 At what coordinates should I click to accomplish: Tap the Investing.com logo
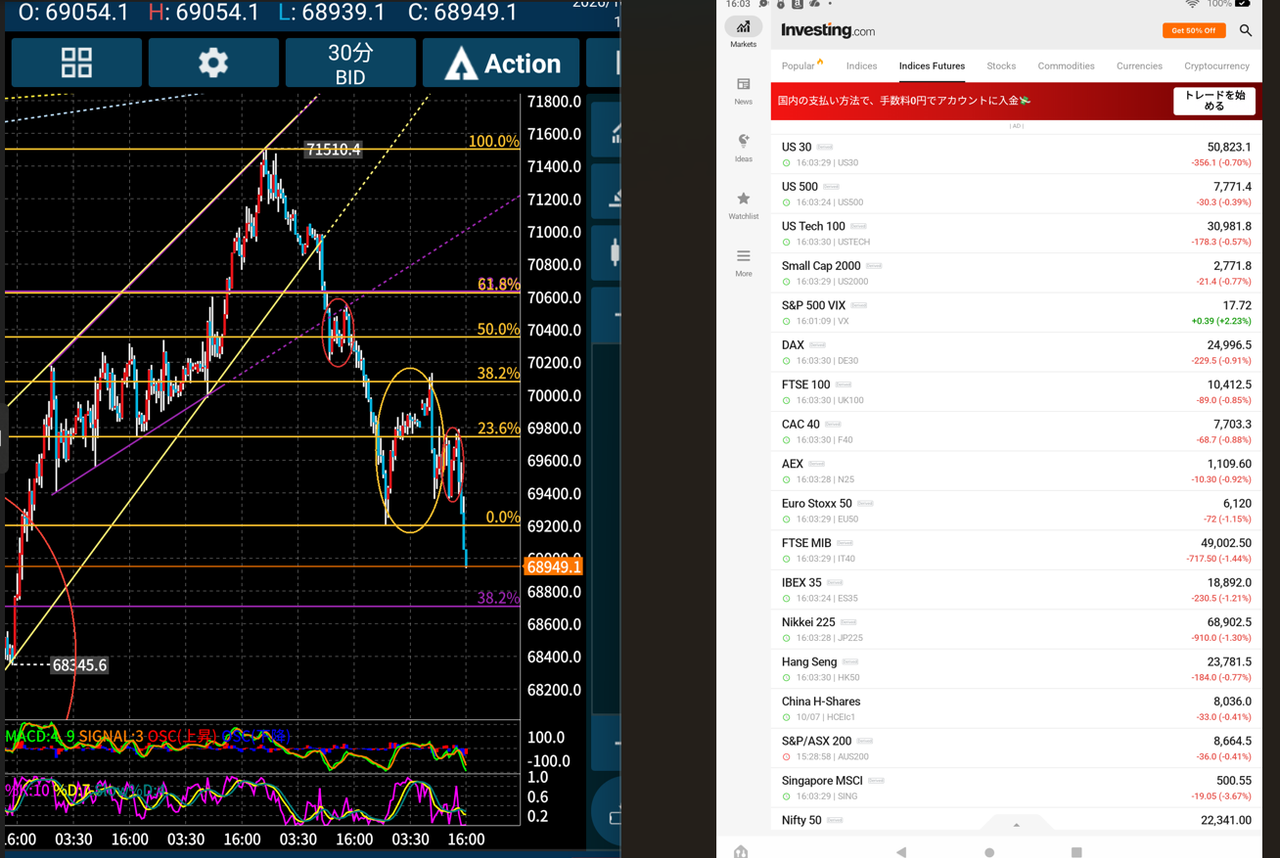tap(827, 30)
